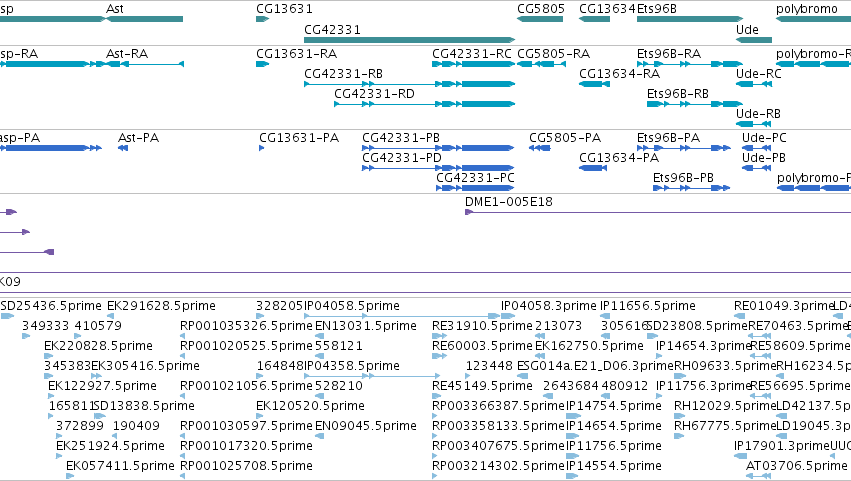Viewport: 851px width, 481px height.
Task: Select EST RE45149.5prime
Action: pos(482,386)
